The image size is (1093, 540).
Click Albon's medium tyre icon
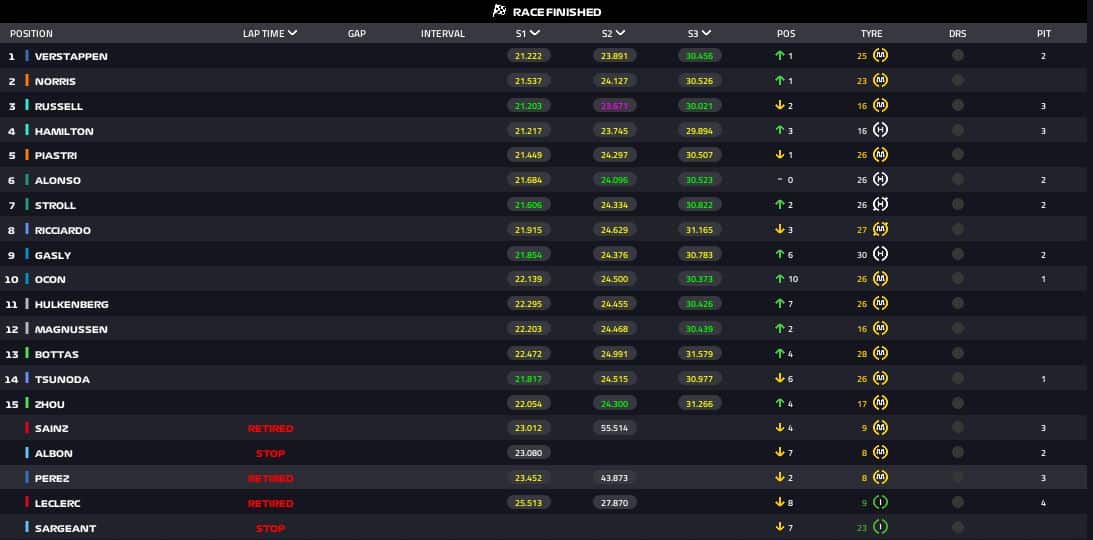click(x=880, y=453)
